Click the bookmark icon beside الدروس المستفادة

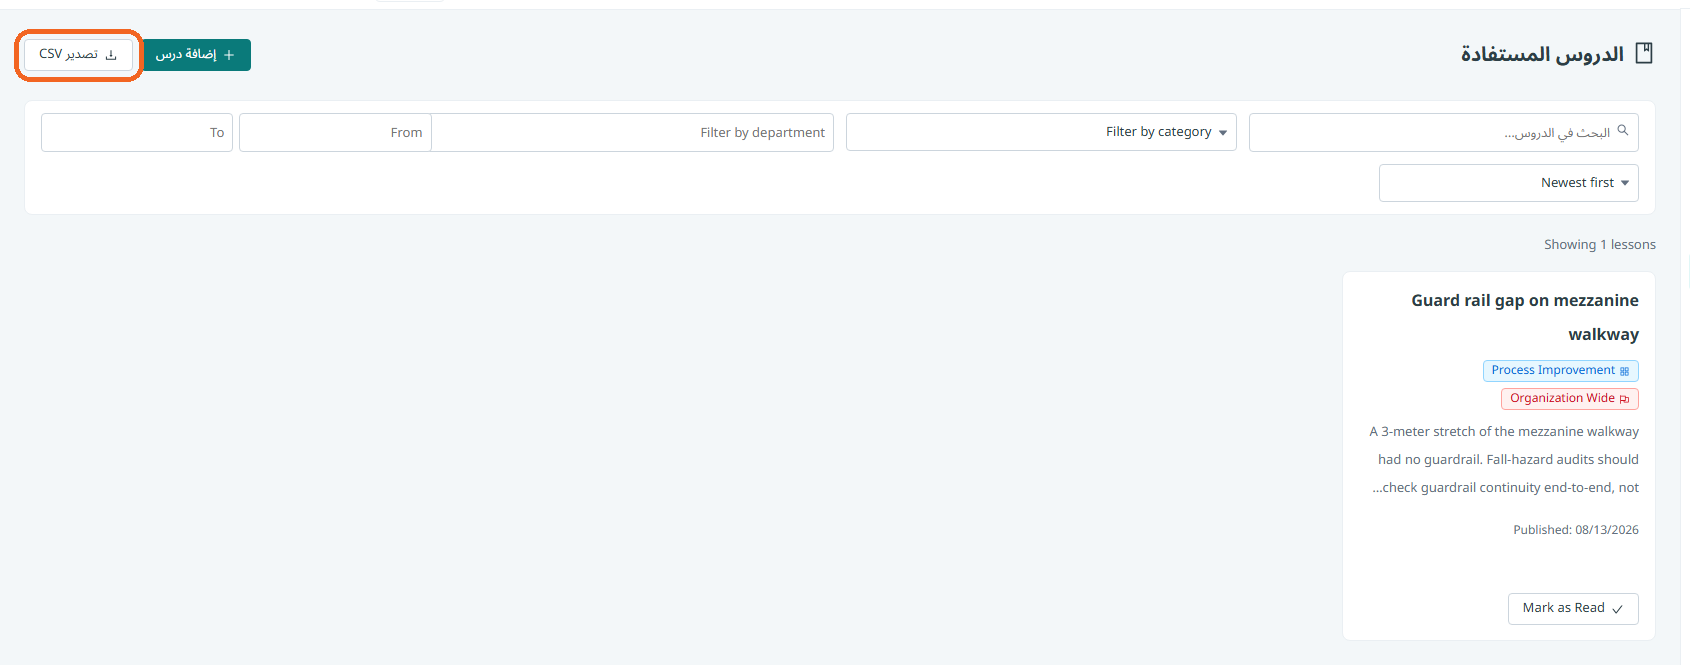click(1643, 53)
